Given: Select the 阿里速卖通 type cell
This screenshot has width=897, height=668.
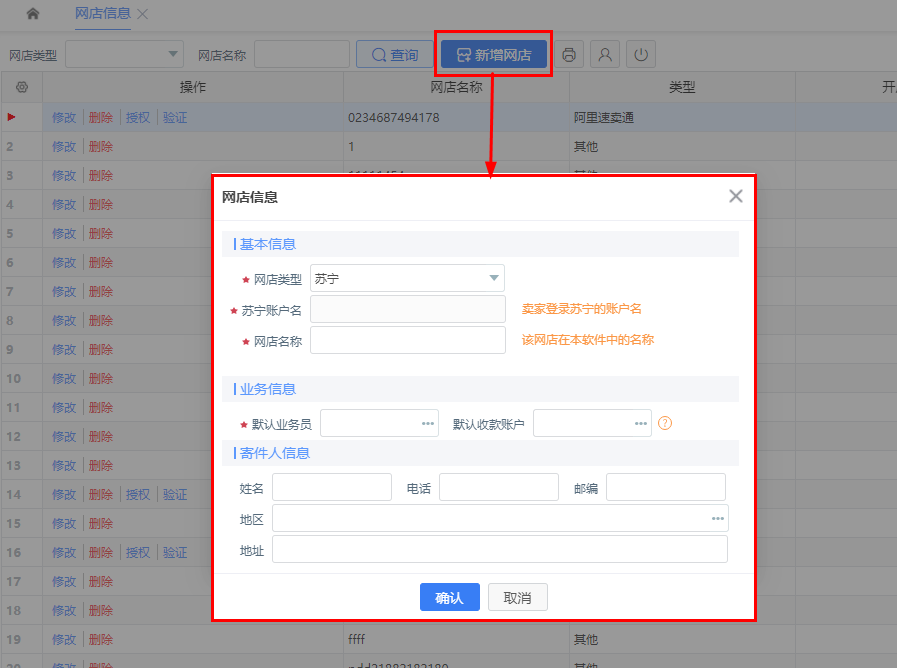Looking at the screenshot, I should coord(682,117).
